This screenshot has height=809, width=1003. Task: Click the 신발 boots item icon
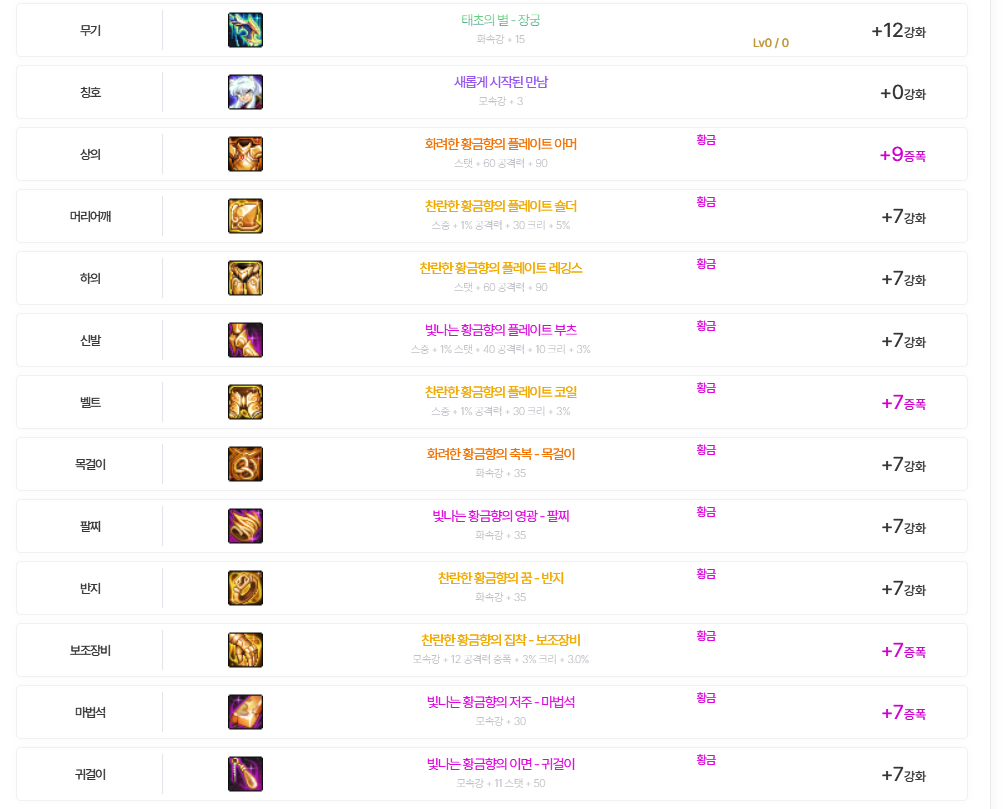(246, 340)
